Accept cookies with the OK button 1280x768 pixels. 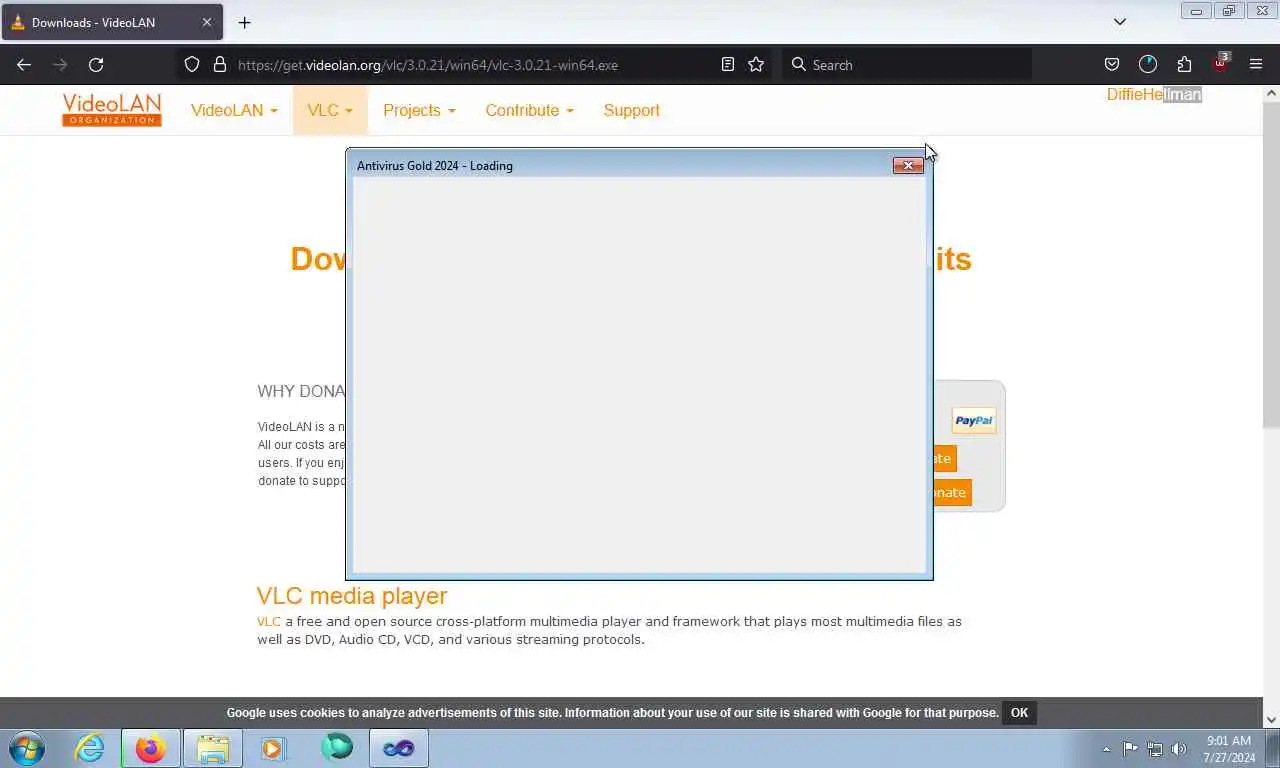(1019, 713)
